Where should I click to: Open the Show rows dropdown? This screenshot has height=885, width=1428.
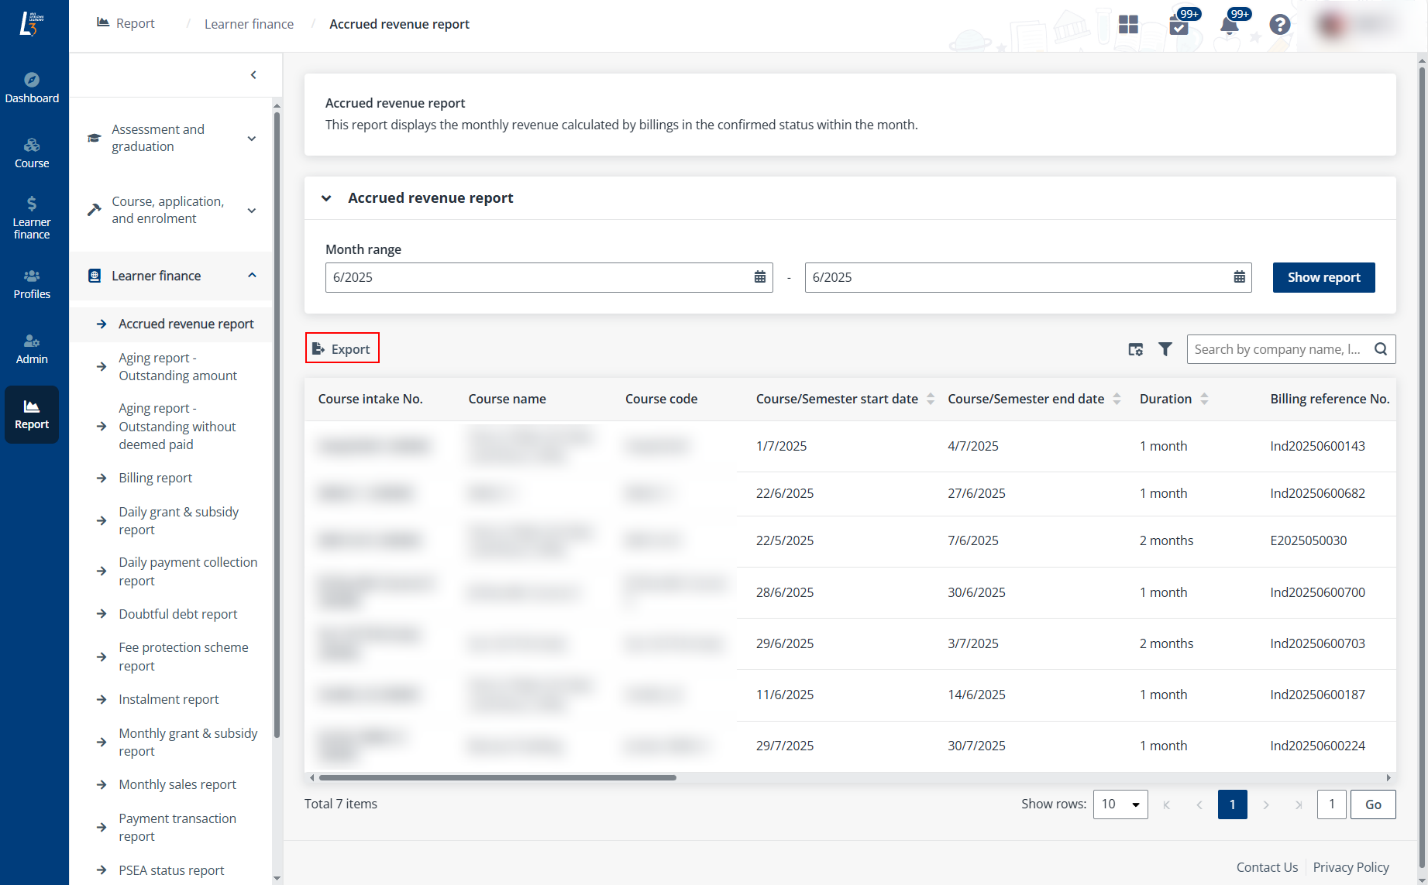point(1120,804)
